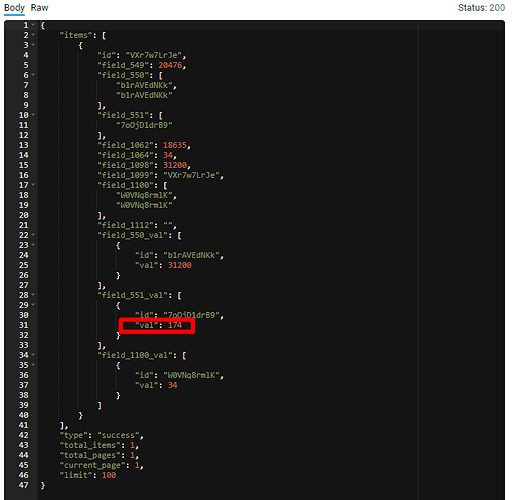Click the Status: 200 indicator
Viewport: 515px width, 500px height.
pyautogui.click(x=481, y=8)
